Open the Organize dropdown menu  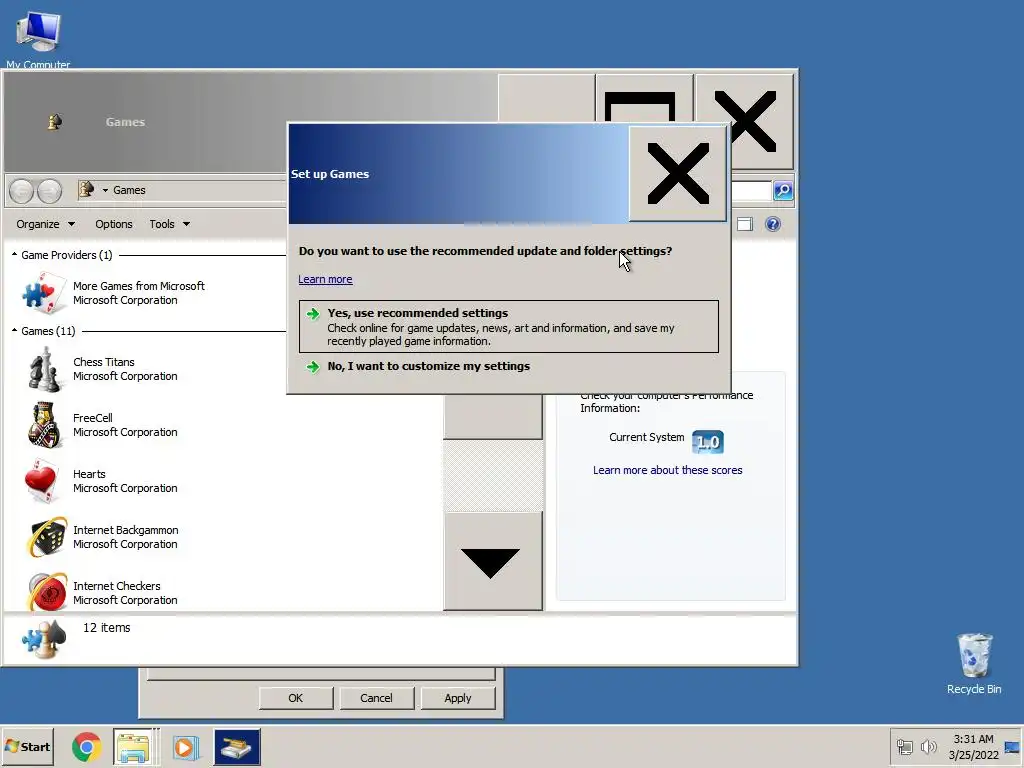46,224
